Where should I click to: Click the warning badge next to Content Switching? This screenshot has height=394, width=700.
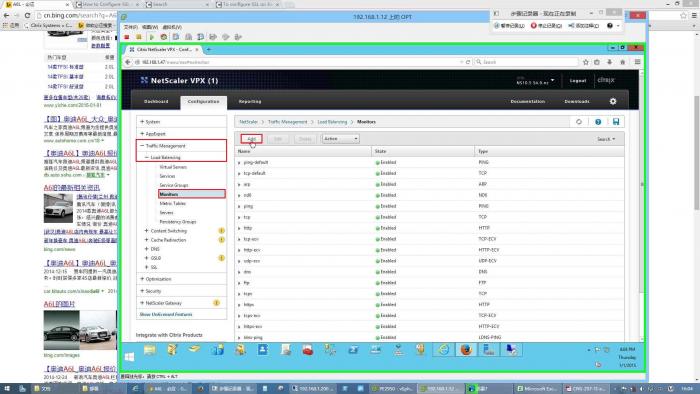coord(221,231)
